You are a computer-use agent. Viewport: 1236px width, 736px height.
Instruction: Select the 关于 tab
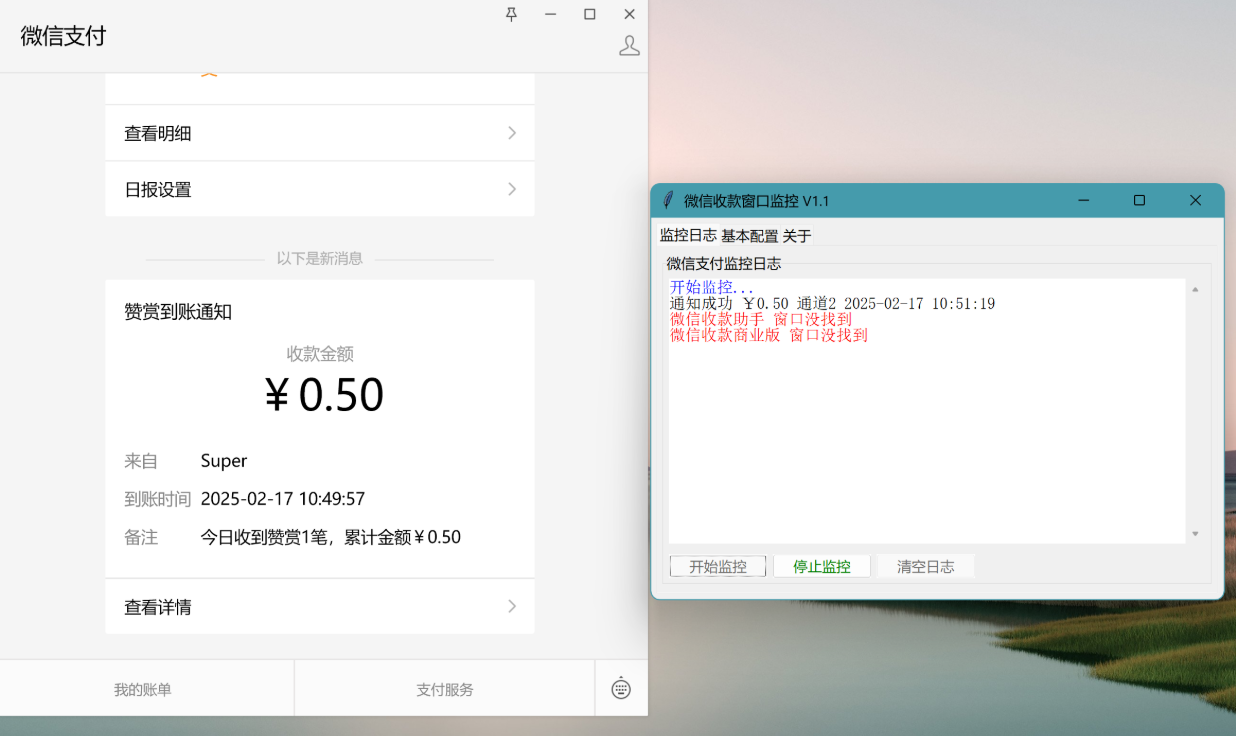tap(797, 236)
